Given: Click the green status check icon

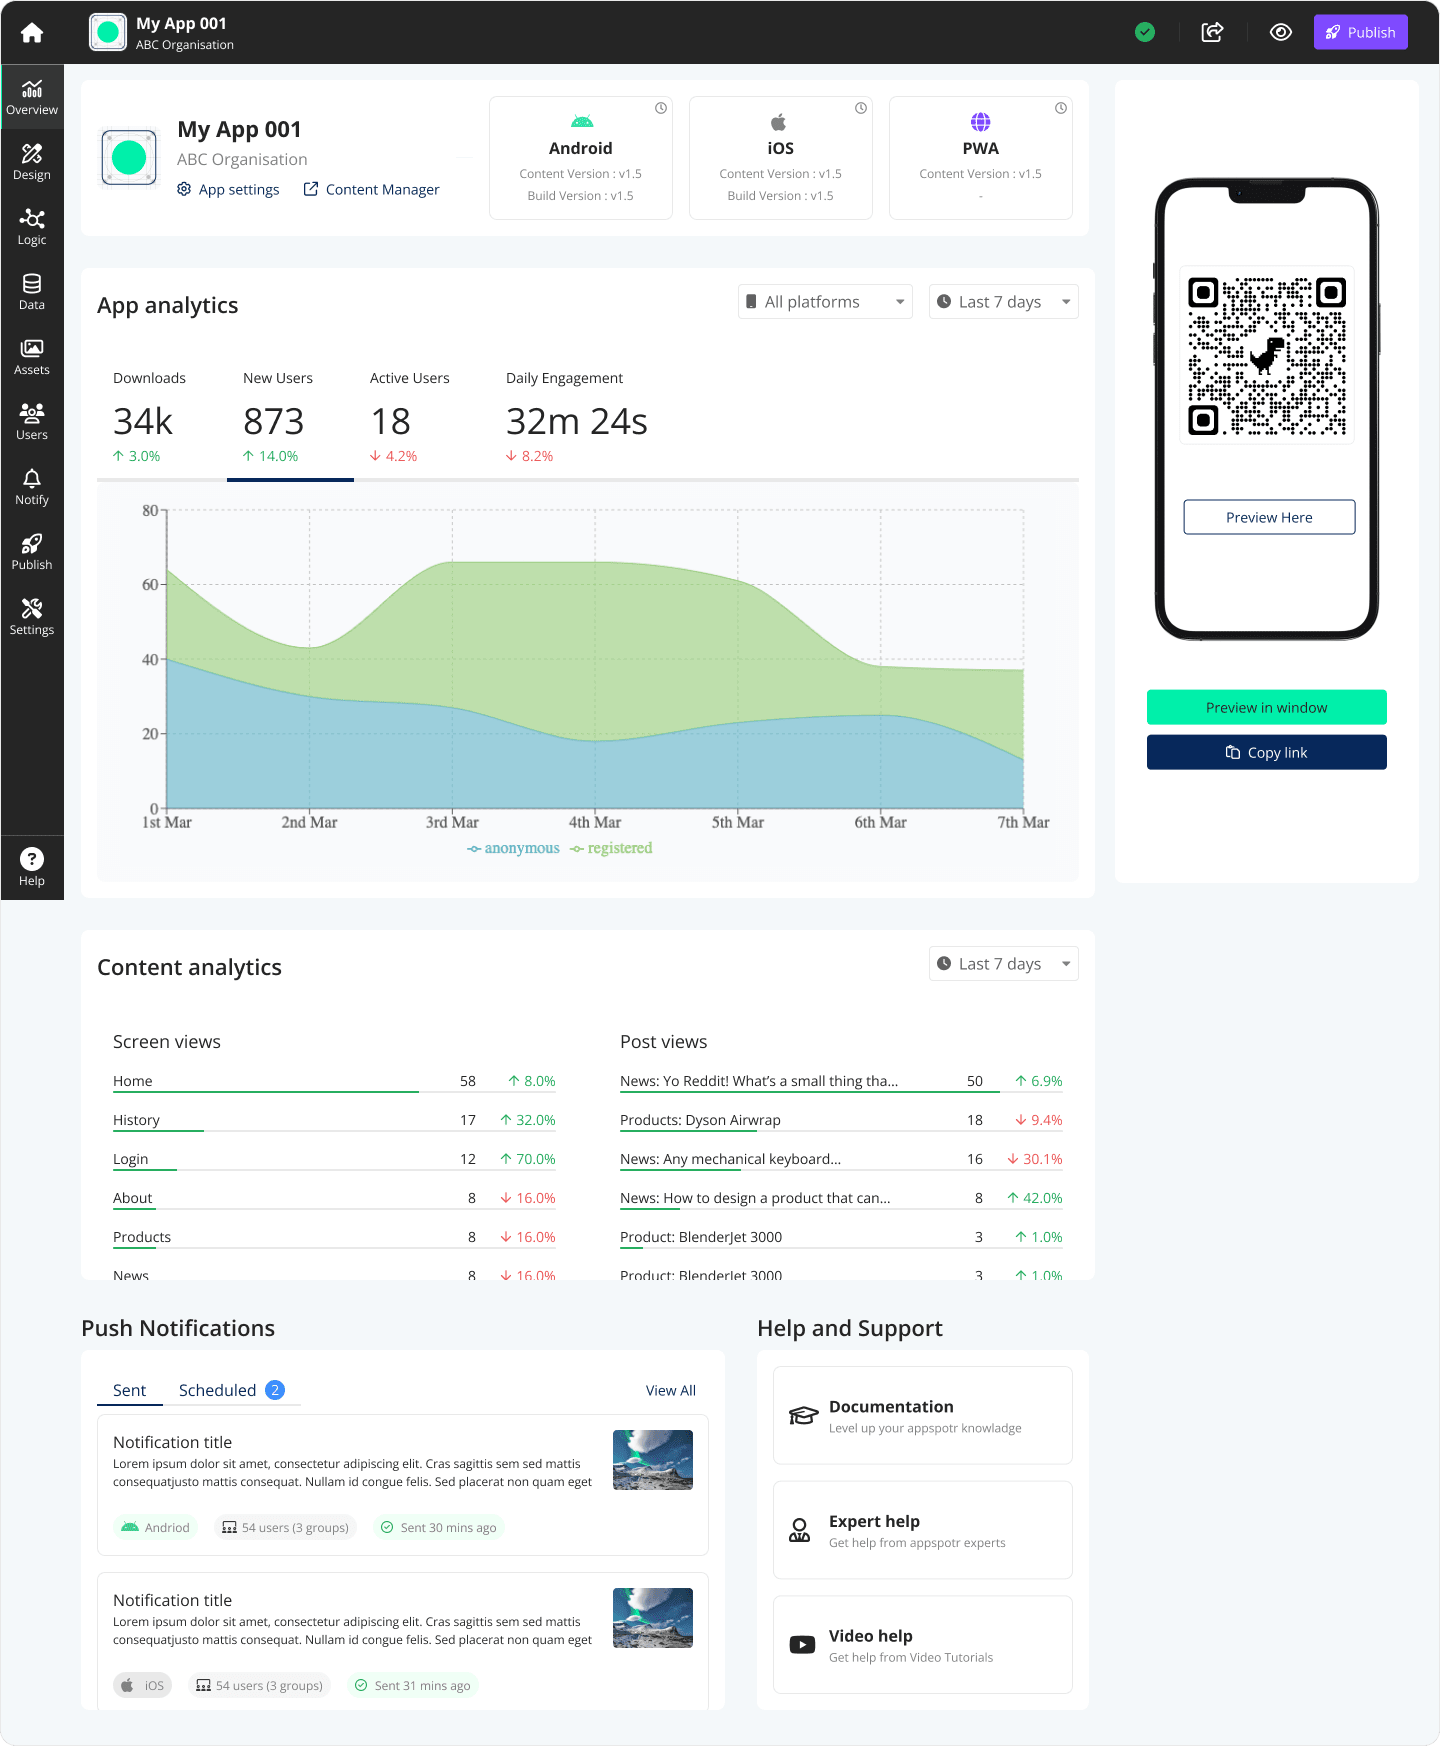Looking at the screenshot, I should click(x=1145, y=32).
